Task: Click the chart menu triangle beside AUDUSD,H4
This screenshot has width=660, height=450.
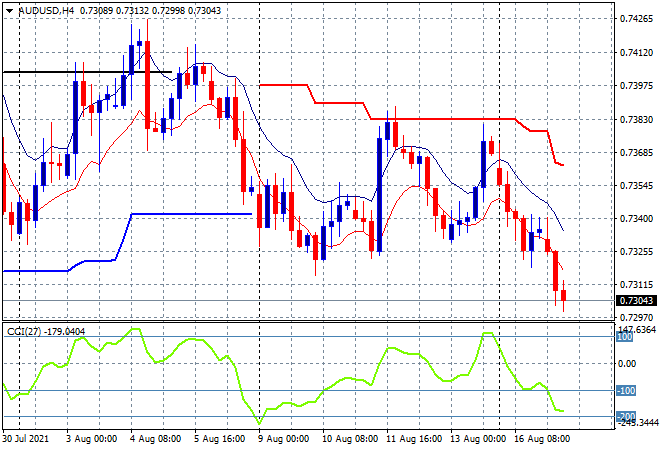Action: pos(9,11)
